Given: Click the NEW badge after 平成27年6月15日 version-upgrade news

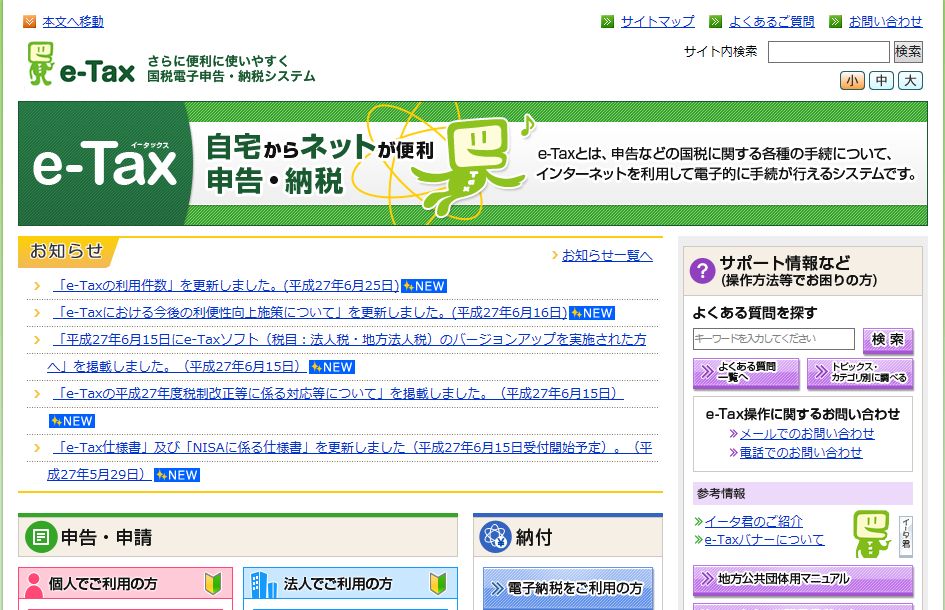Looking at the screenshot, I should [331, 367].
